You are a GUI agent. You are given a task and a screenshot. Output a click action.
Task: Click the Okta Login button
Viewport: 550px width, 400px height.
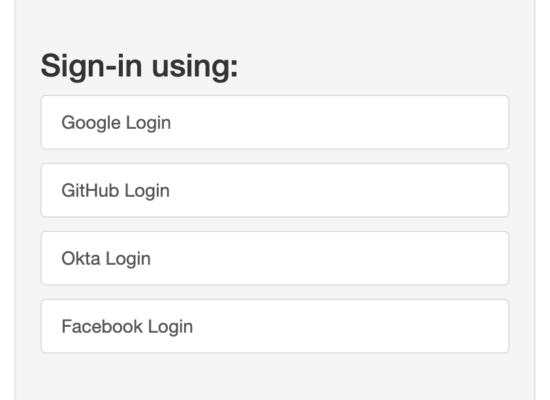[275, 258]
